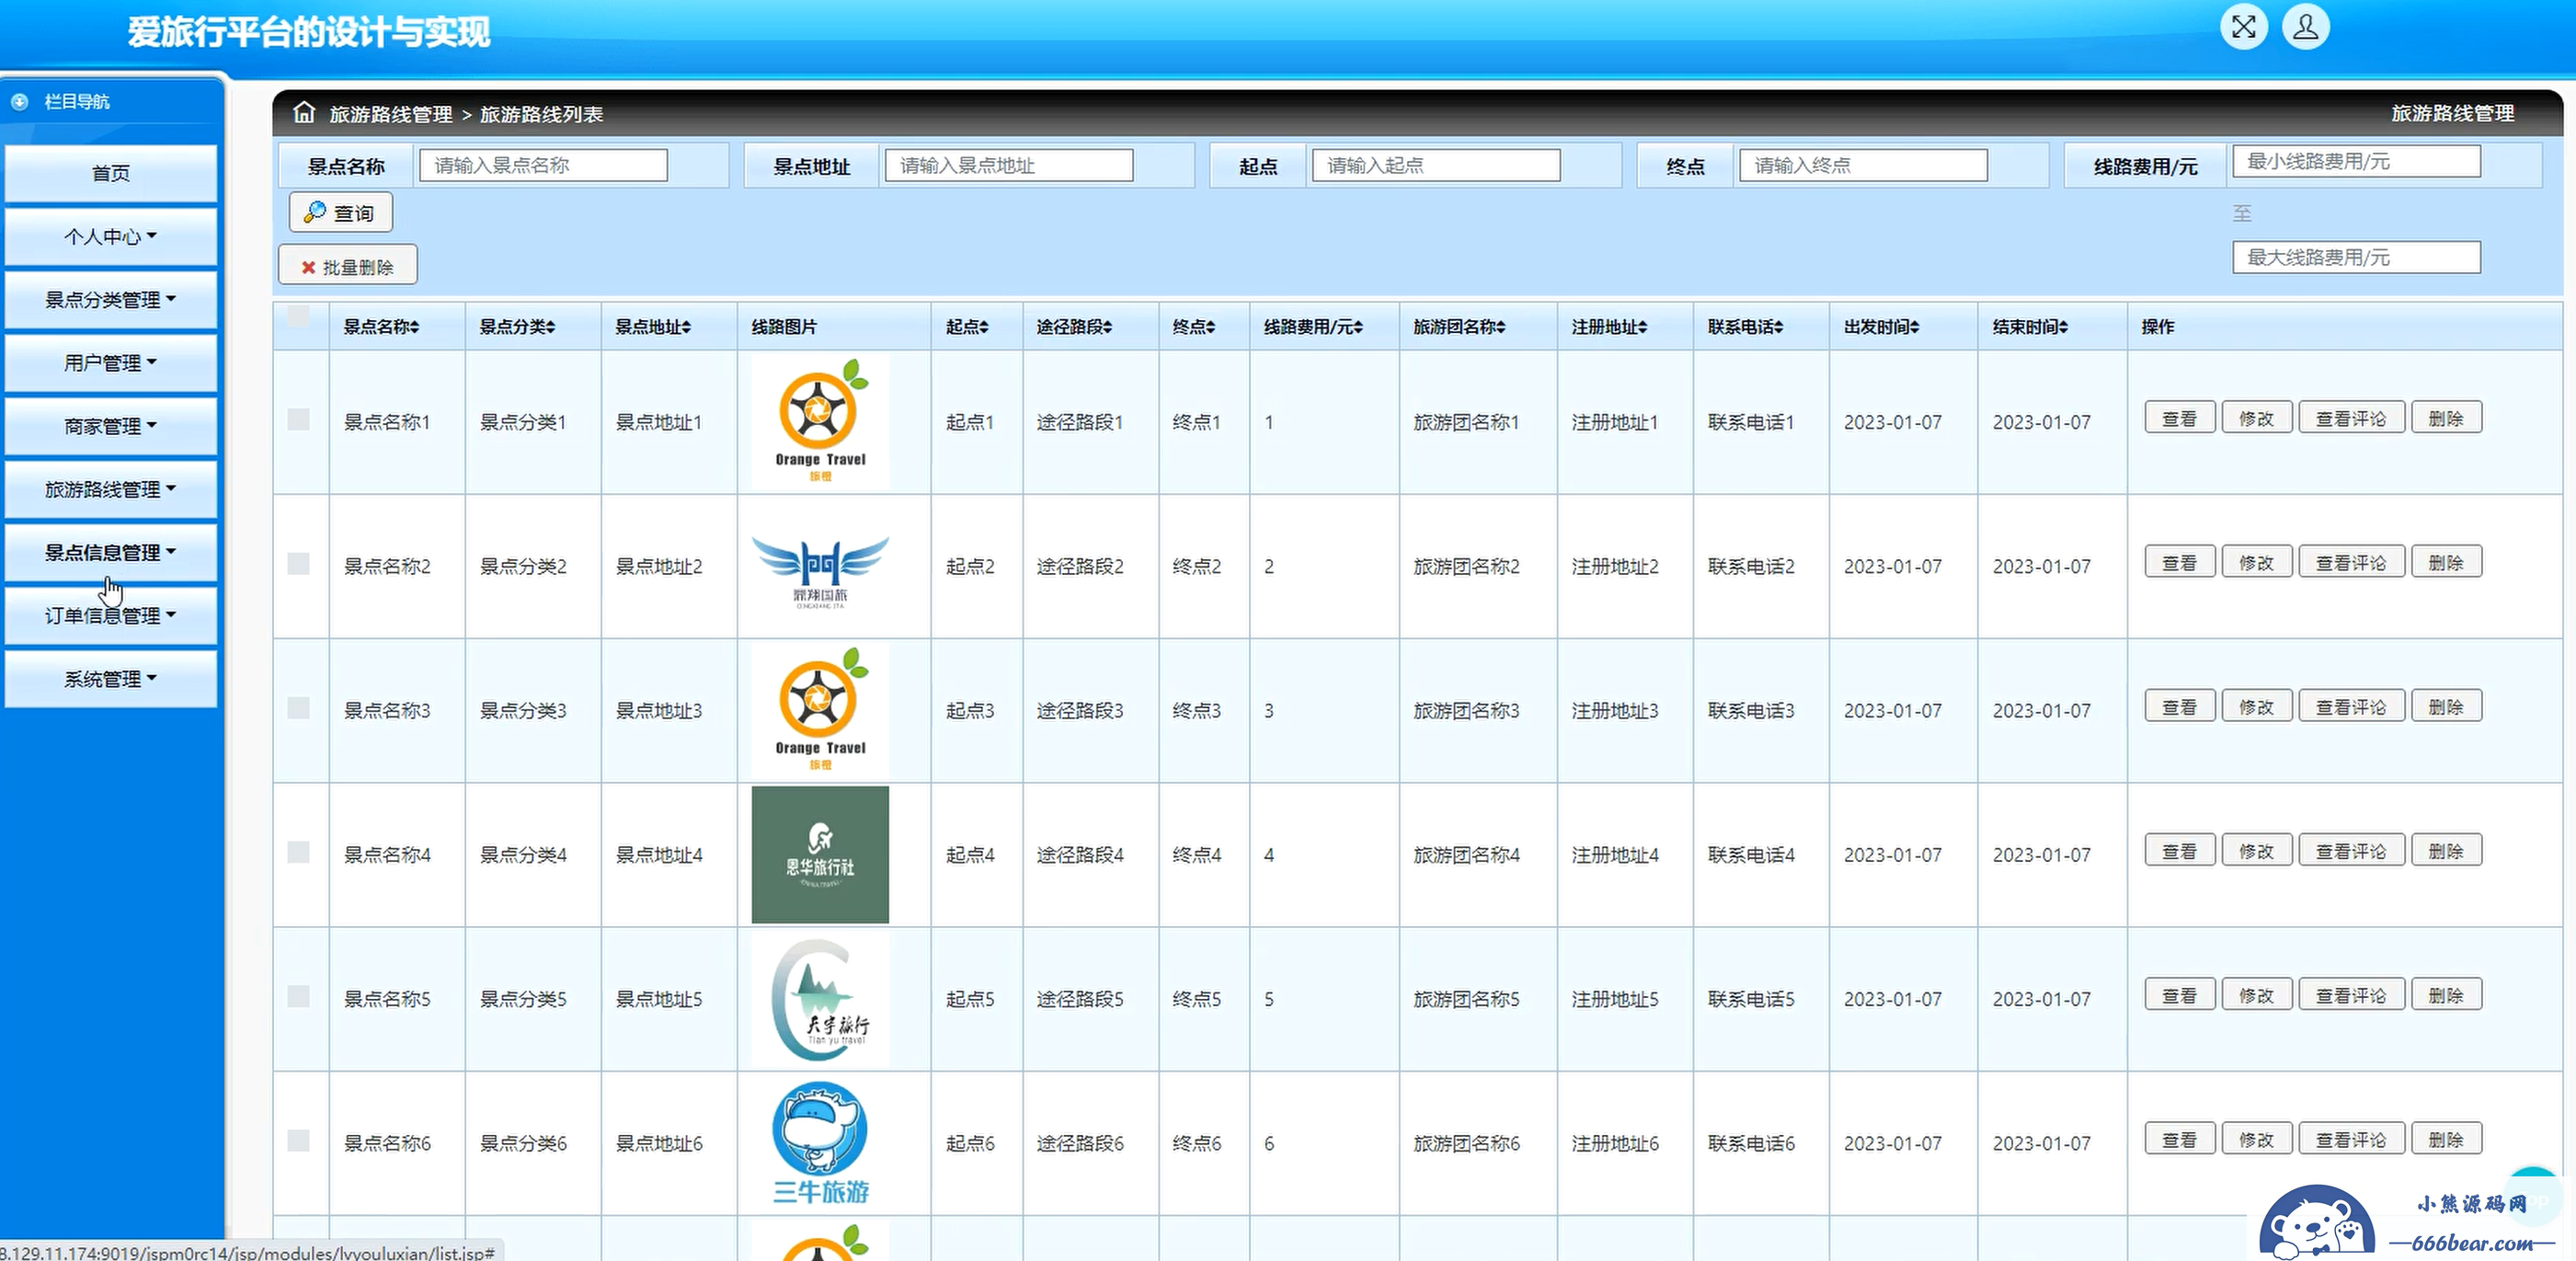
Task: Focus the 请输入终点 input field
Action: click(x=1863, y=165)
